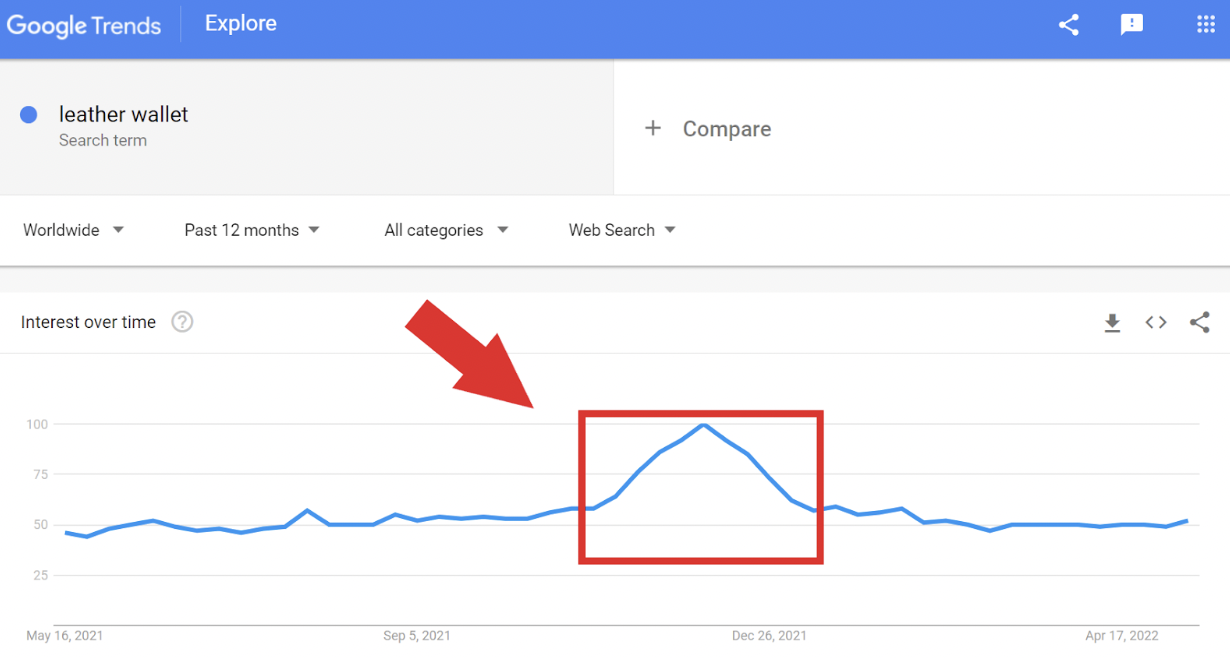Open help for Interest over time
The height and width of the screenshot is (658, 1230).
pos(182,322)
